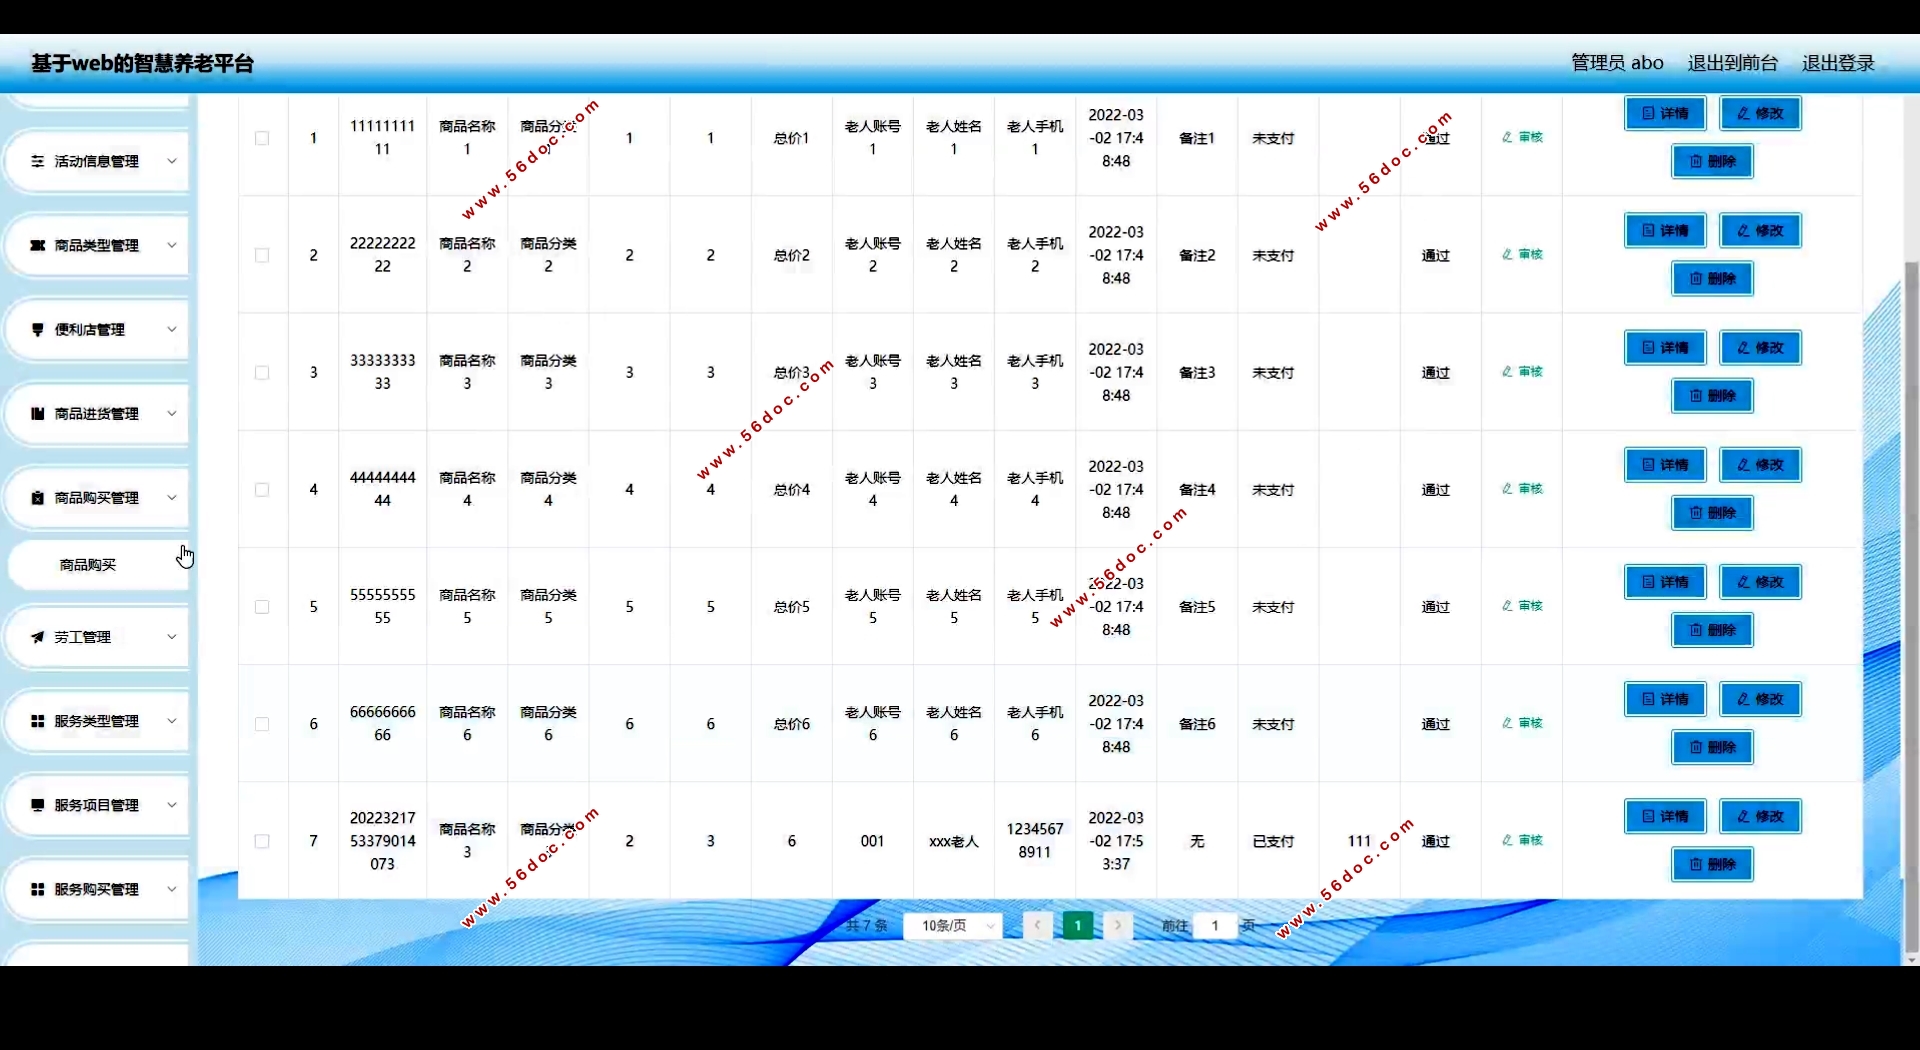Click order number 2022321753379014073 cell
The height and width of the screenshot is (1050, 1920).
click(x=383, y=841)
